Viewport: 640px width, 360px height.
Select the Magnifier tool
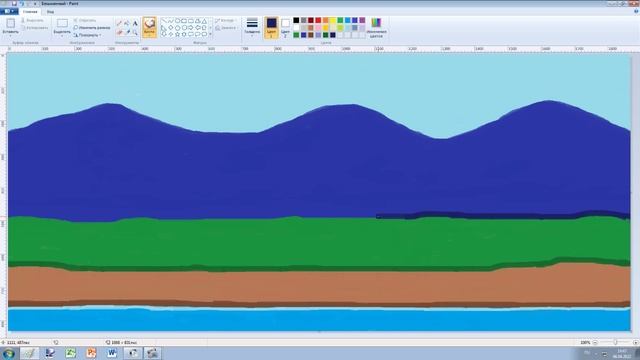coord(135,32)
